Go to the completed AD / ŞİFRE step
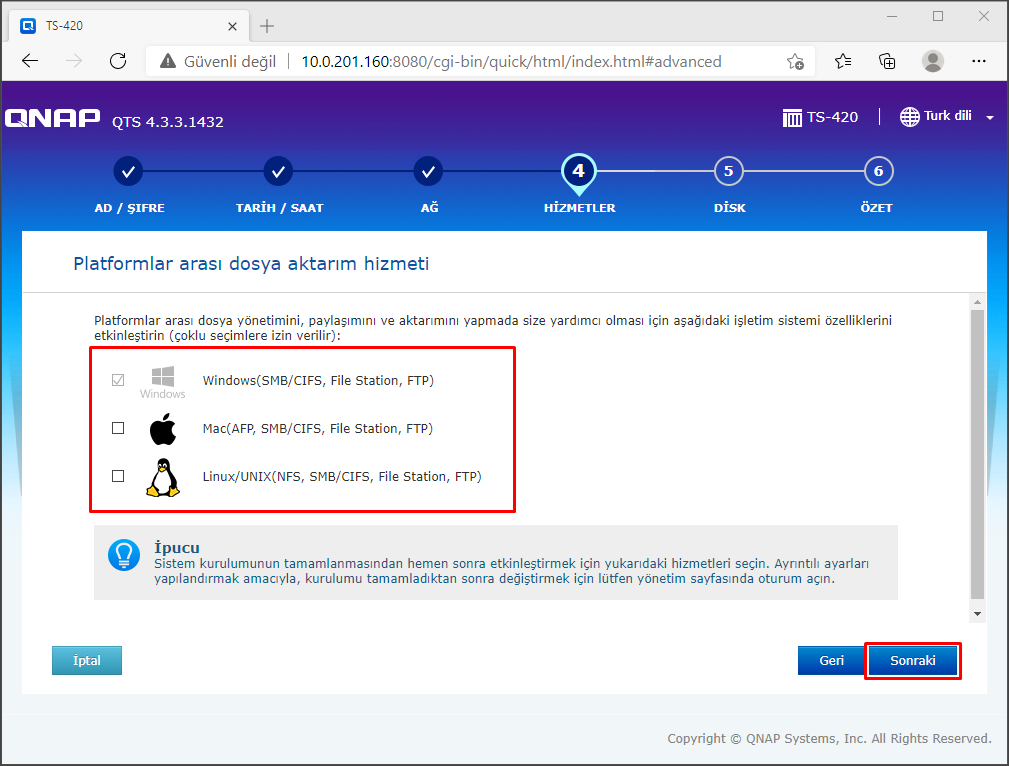 click(128, 171)
